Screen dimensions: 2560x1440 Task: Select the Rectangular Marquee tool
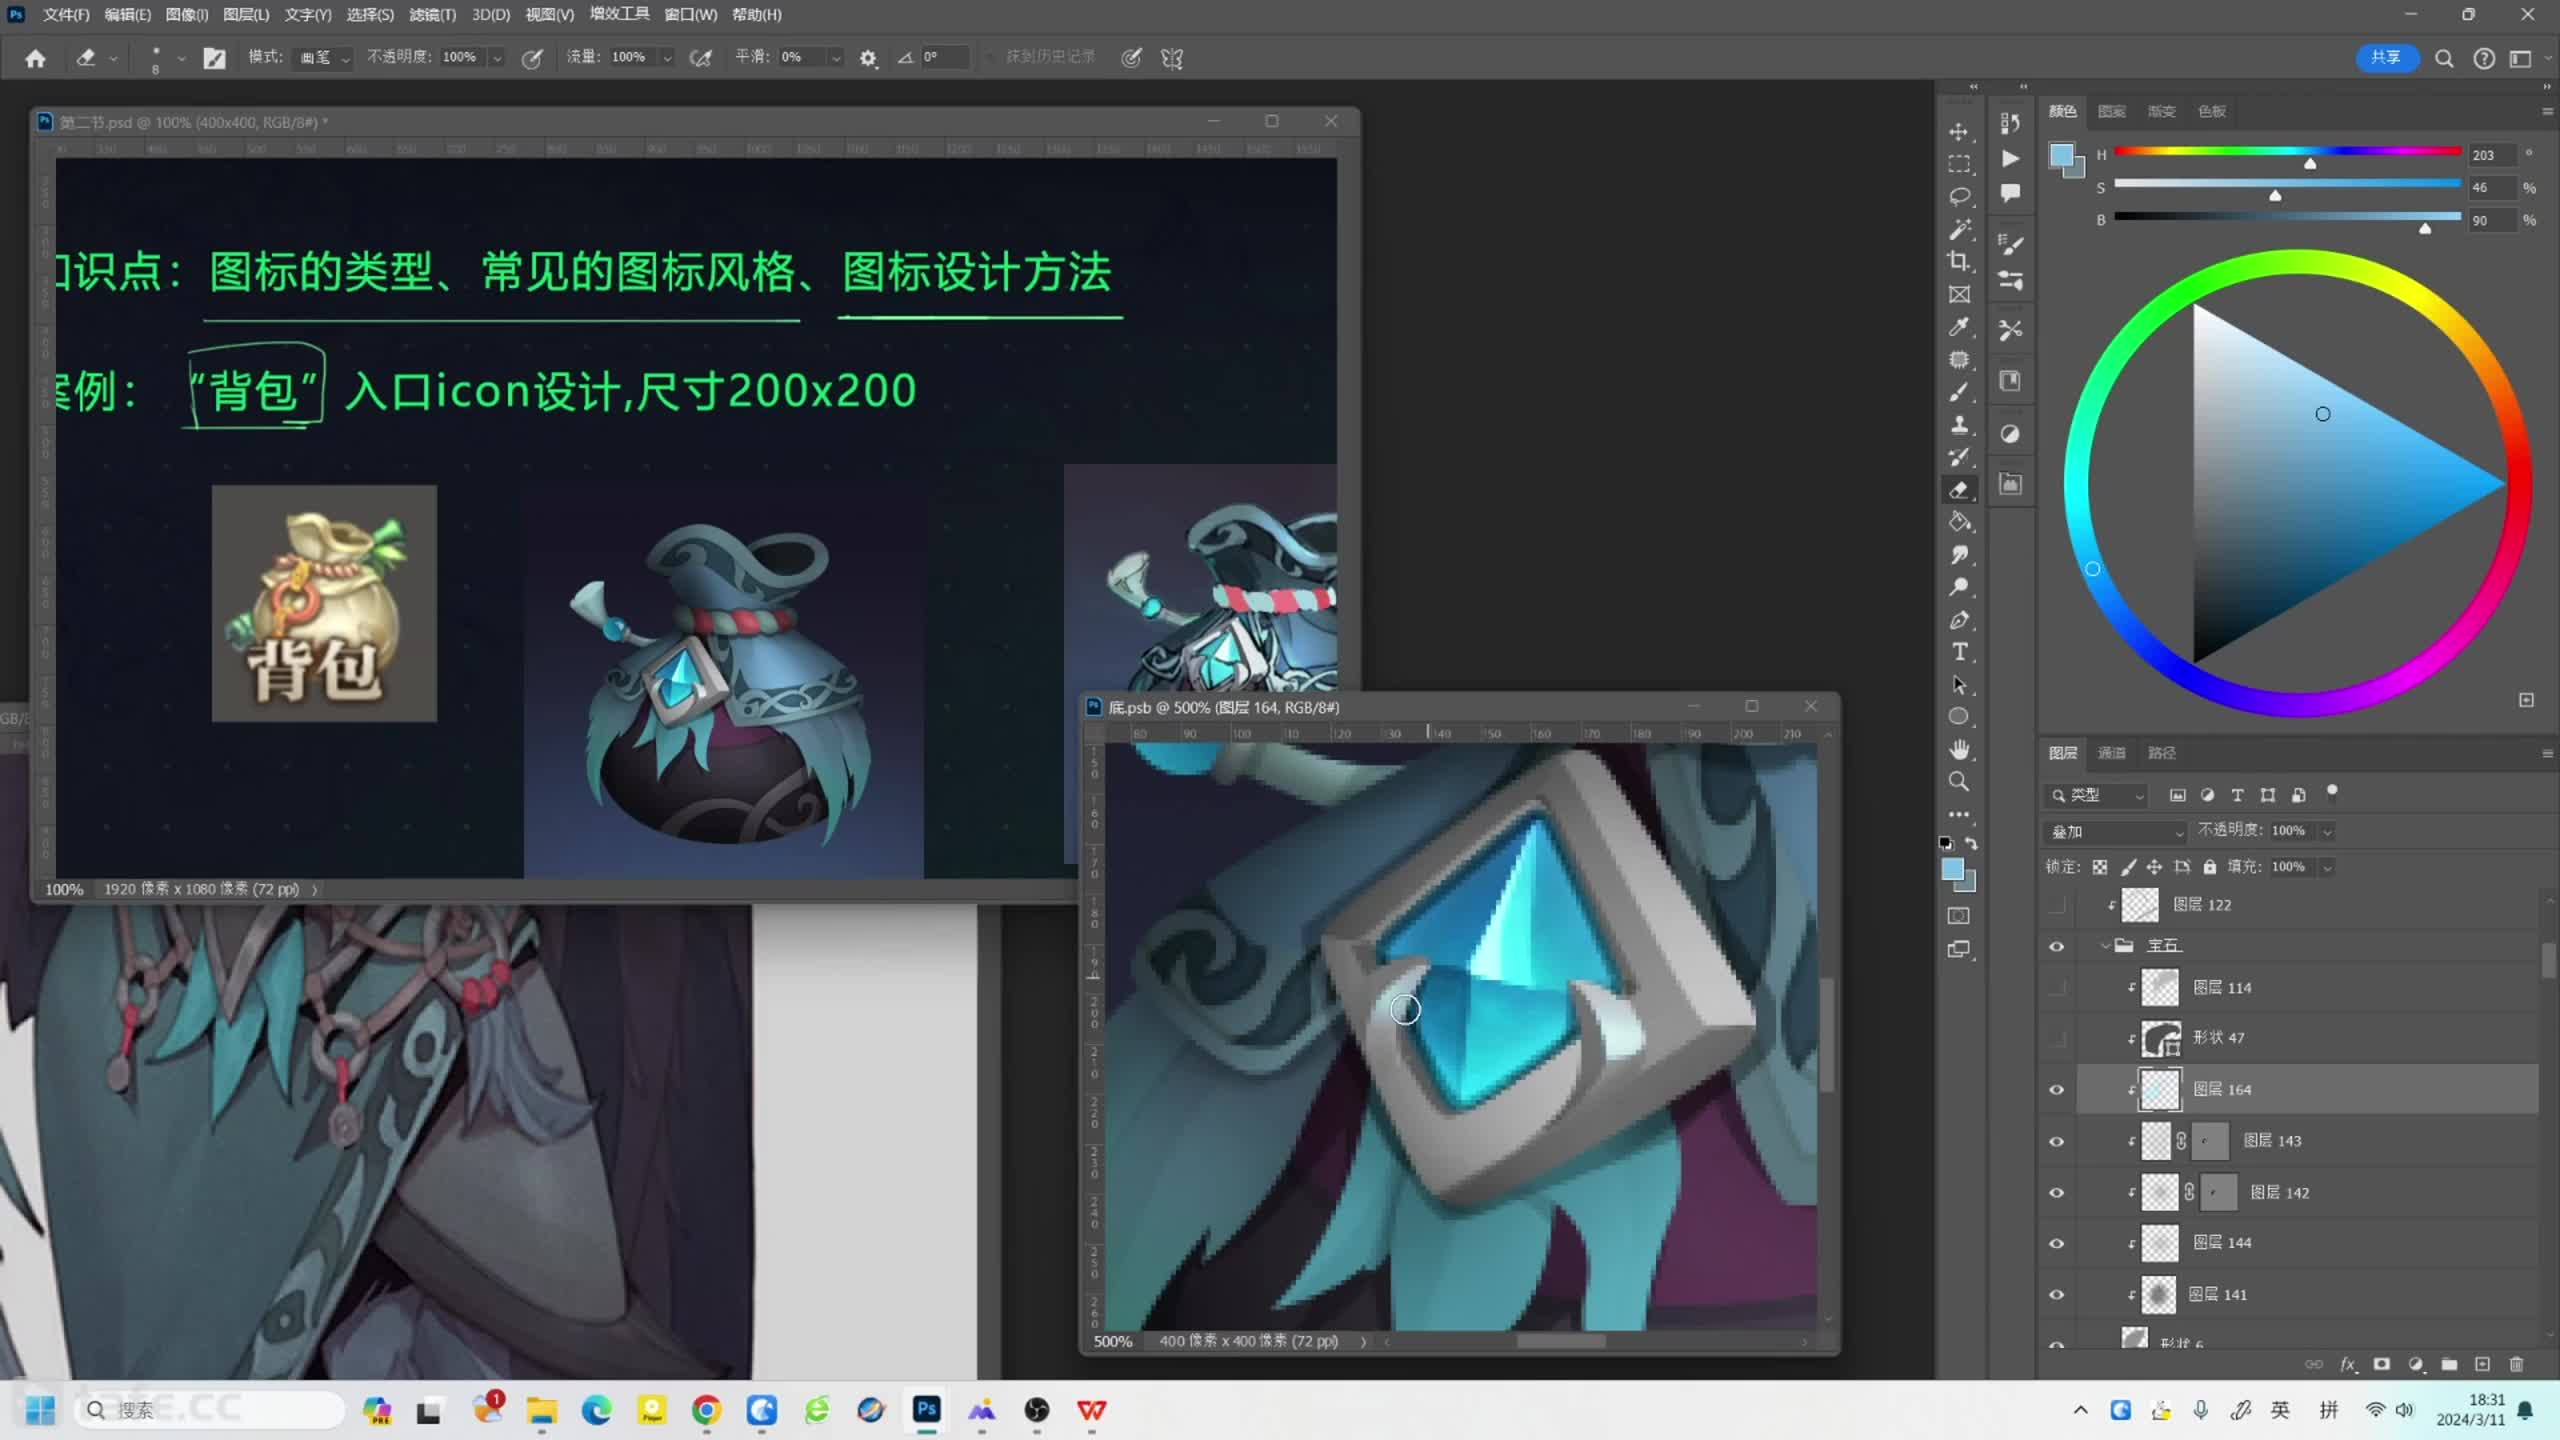tap(1959, 164)
